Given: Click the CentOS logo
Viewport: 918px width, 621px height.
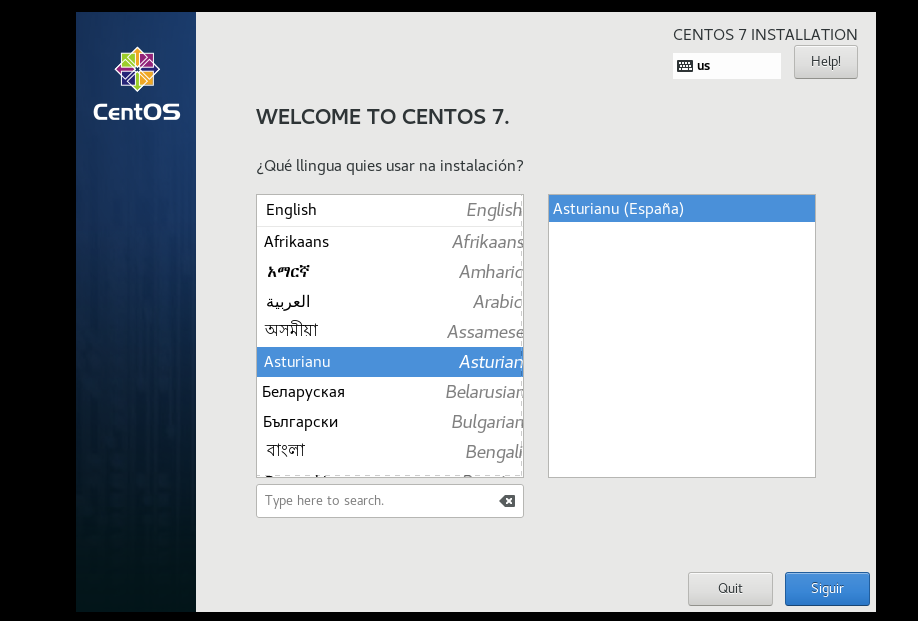Looking at the screenshot, I should click(x=137, y=84).
